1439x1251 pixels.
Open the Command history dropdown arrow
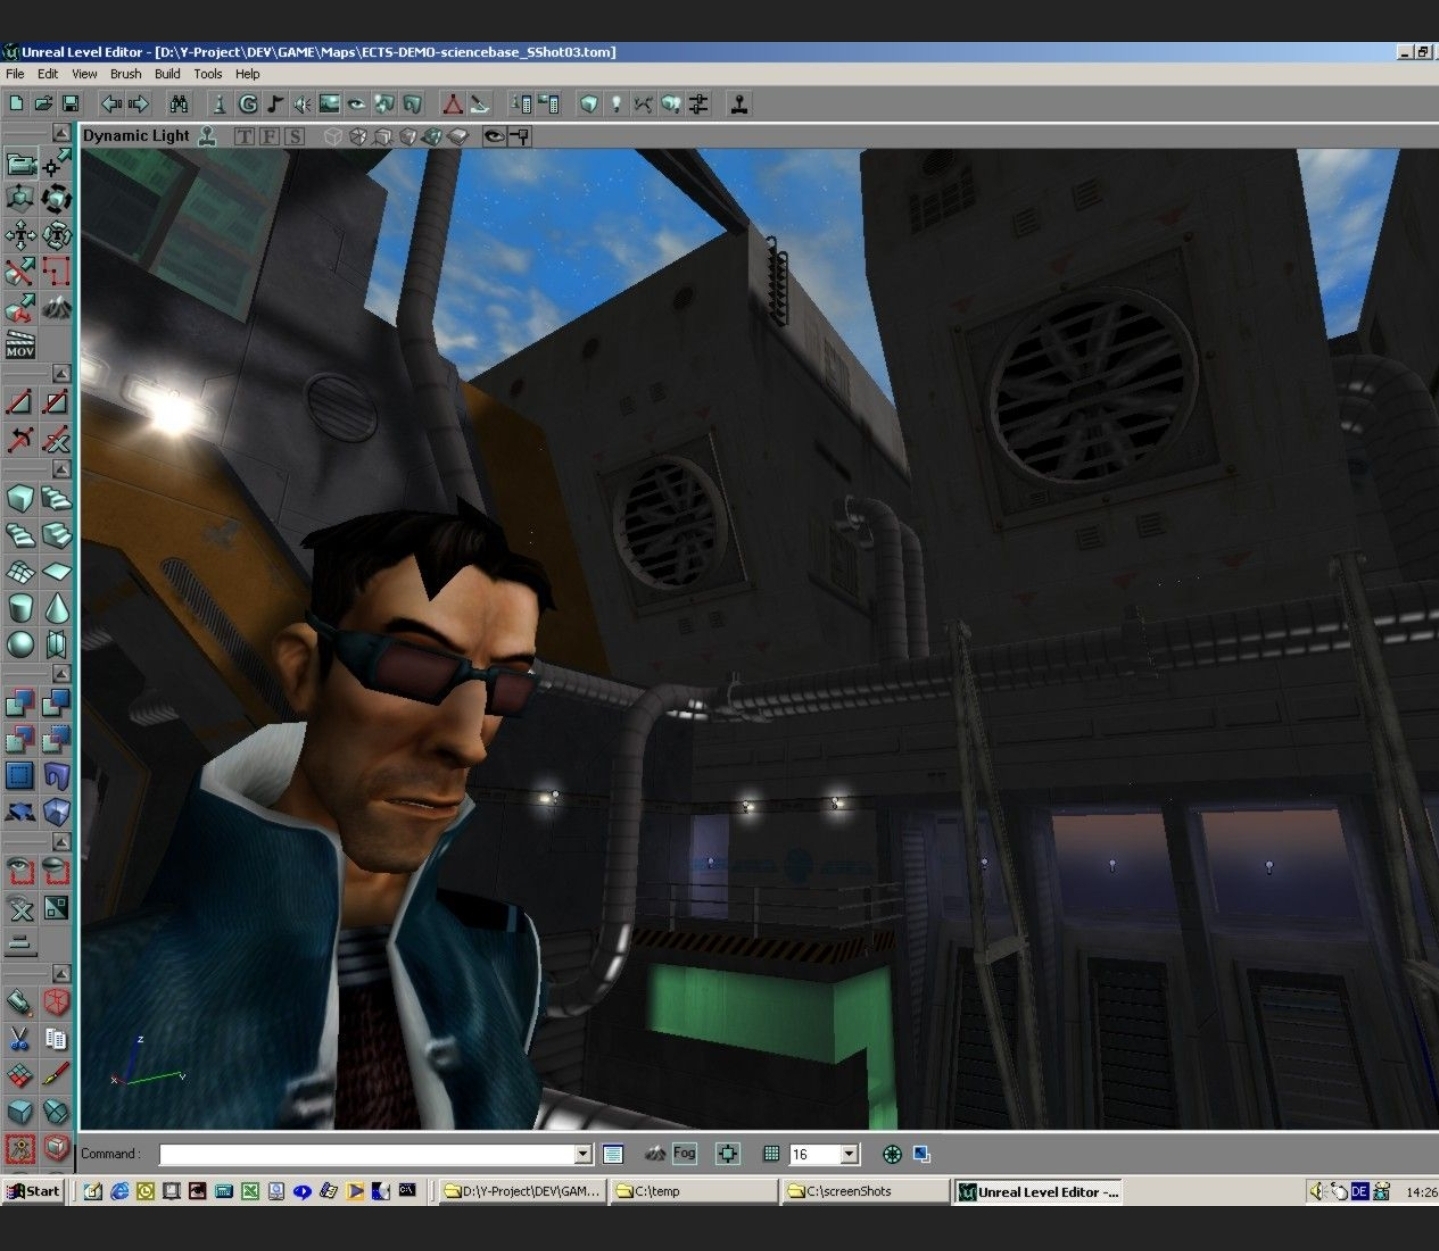coord(583,1154)
